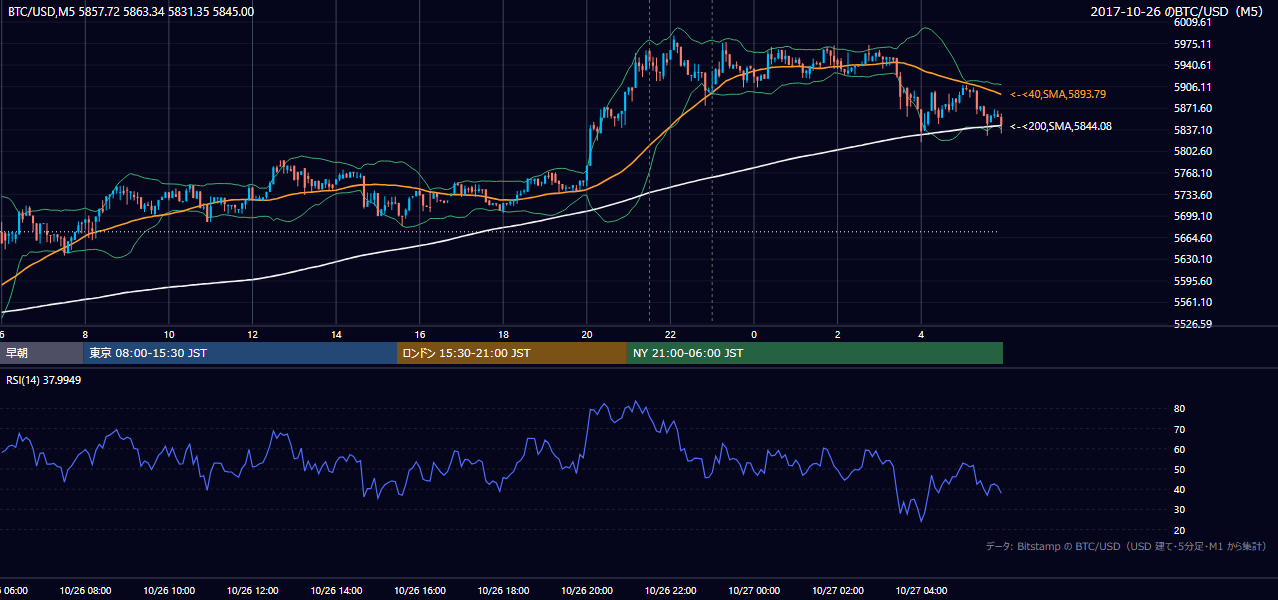Click the 早朝 session bar
1278x600 pixels.
pyautogui.click(x=41, y=353)
